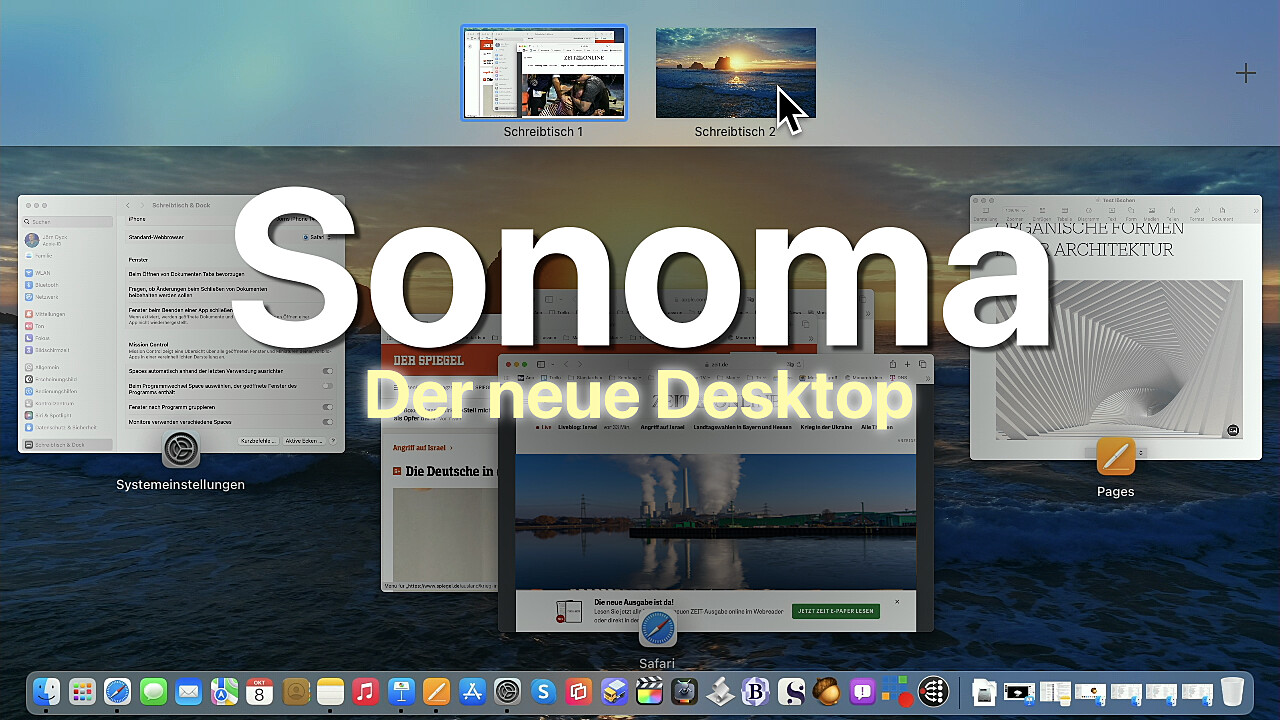Add a new desktop with plus button

pos(1245,73)
